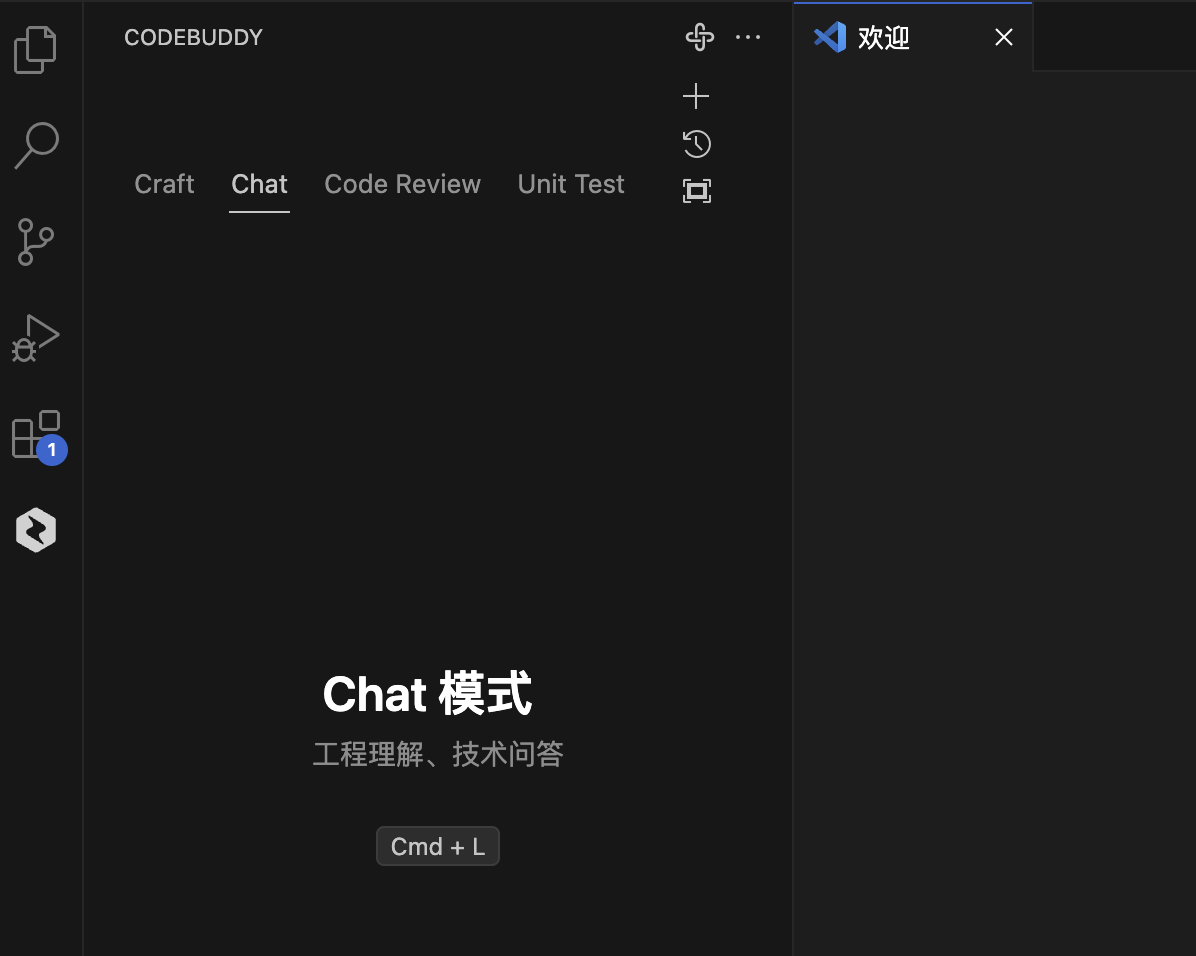
Task: Open chat history with the clock icon
Action: pyautogui.click(x=696, y=143)
